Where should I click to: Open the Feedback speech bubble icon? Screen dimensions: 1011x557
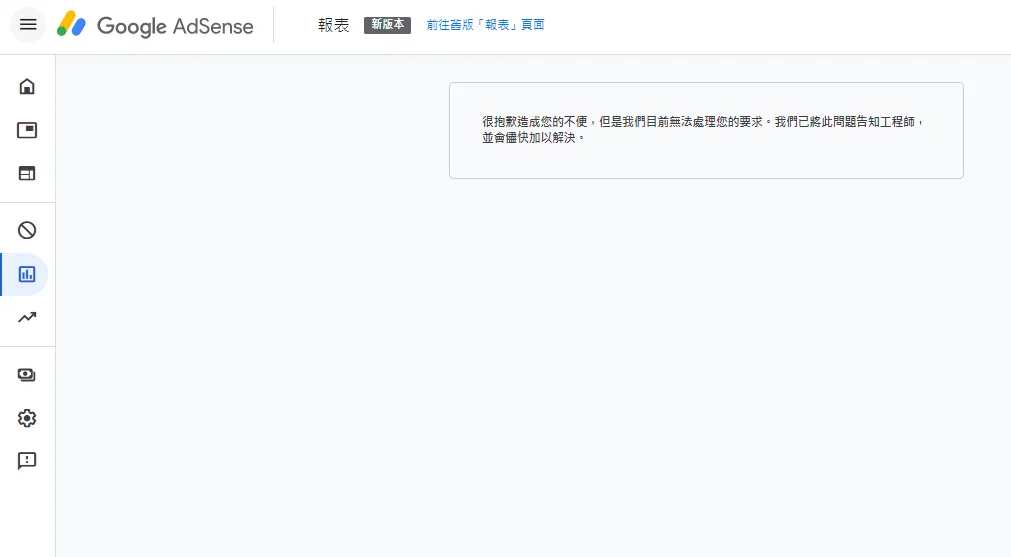point(27,461)
